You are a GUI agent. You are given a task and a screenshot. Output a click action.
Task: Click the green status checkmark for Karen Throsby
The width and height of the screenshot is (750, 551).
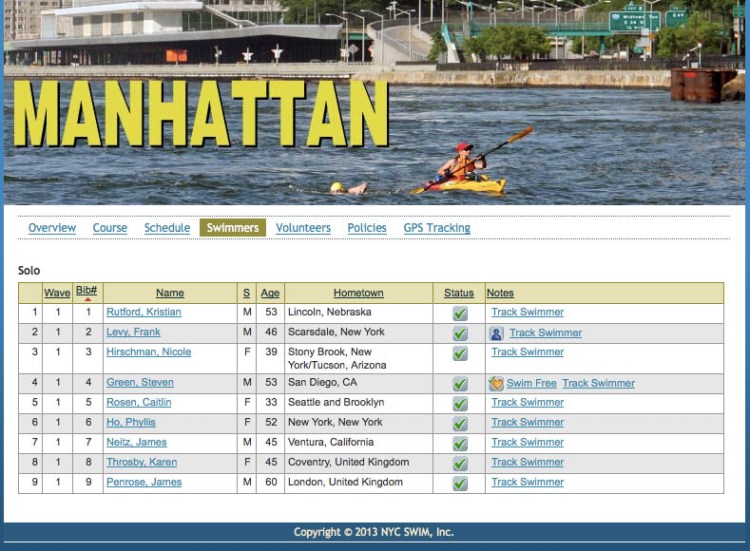coord(459,463)
